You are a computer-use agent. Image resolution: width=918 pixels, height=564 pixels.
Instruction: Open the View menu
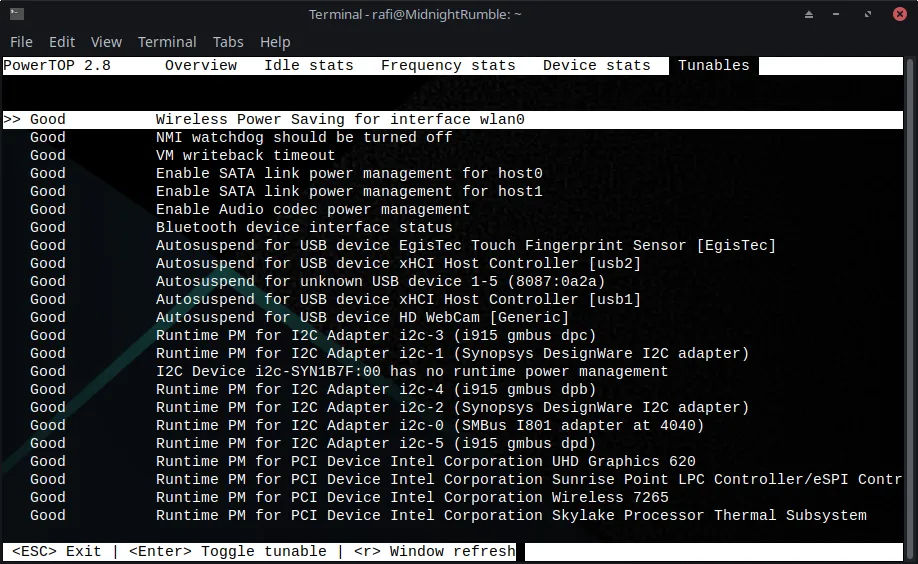[106, 42]
